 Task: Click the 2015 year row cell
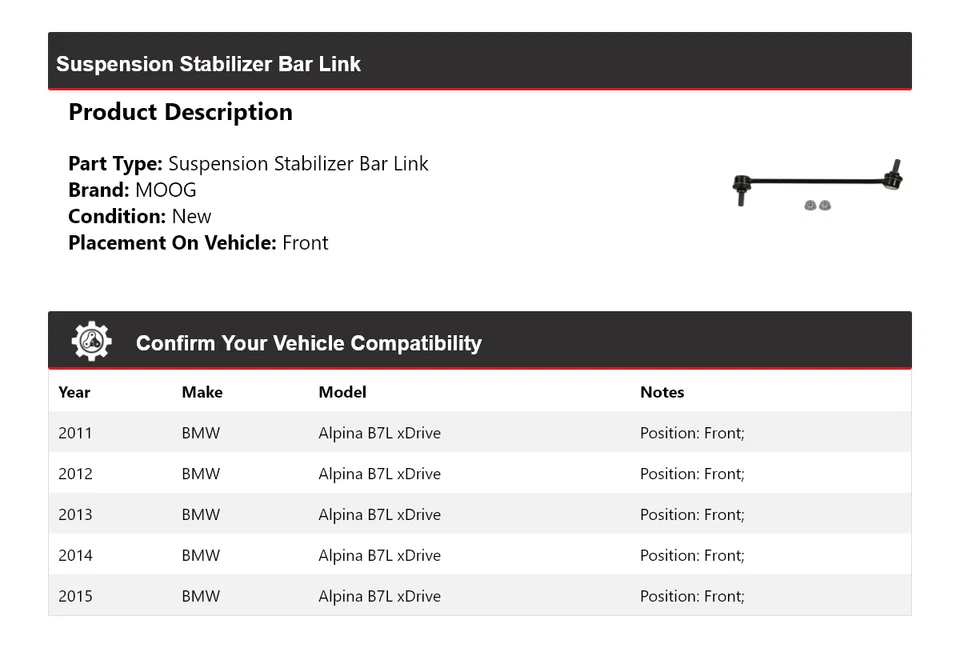tap(75, 597)
